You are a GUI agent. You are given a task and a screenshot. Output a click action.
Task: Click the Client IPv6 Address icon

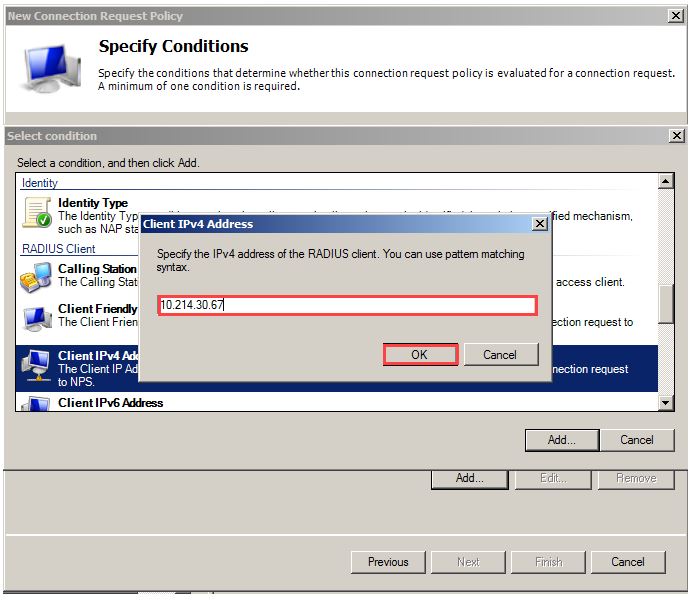click(37, 403)
